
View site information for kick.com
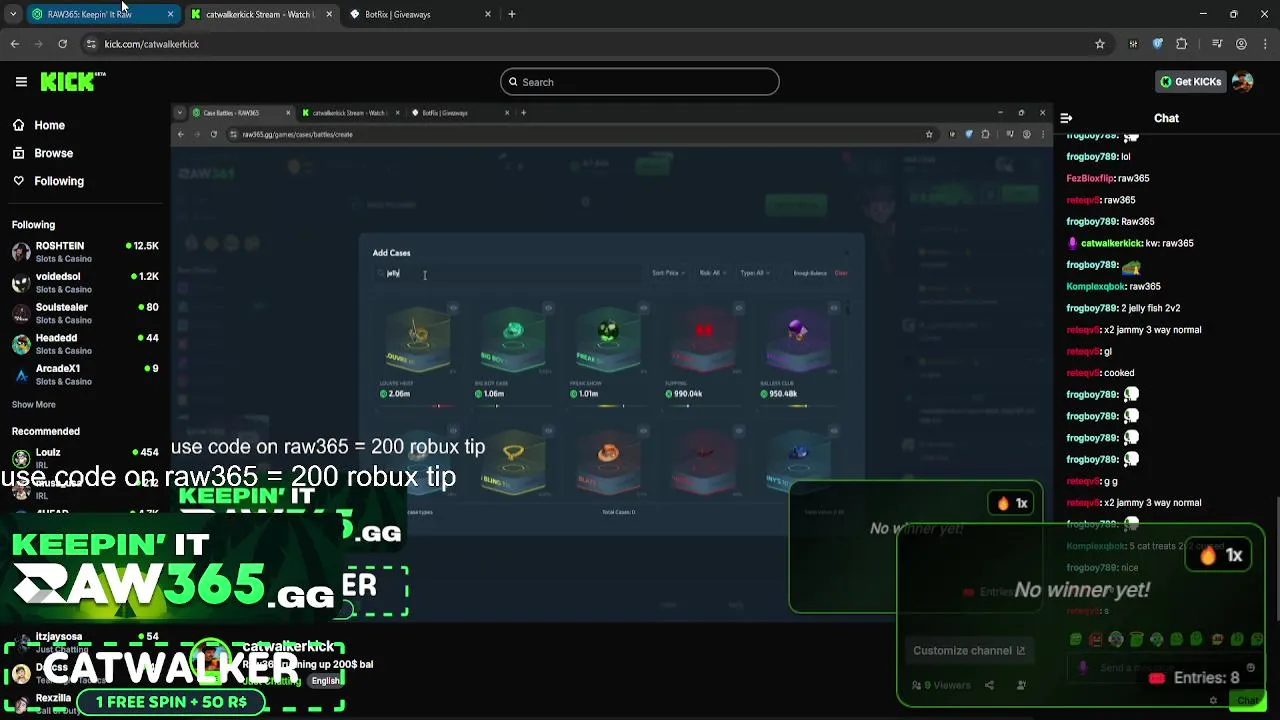91,44
